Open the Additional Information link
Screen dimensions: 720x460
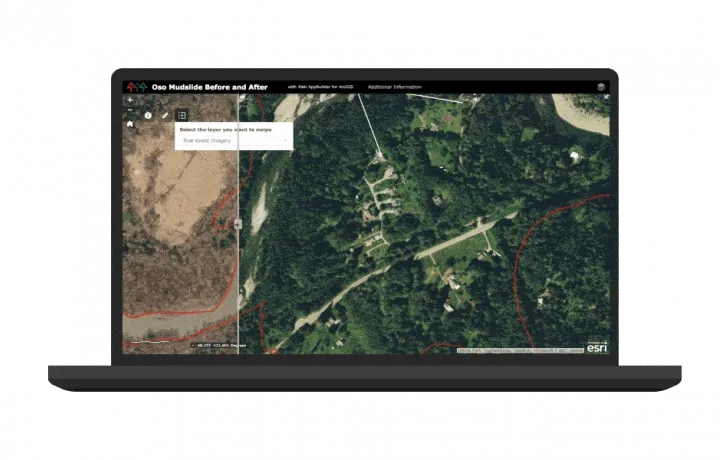[x=394, y=87]
